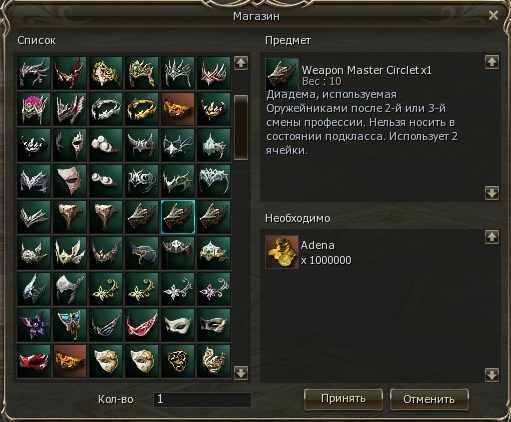Viewport: 511px width, 422px height.
Task: Select the purple flower hair accessory
Action: [x=34, y=325]
